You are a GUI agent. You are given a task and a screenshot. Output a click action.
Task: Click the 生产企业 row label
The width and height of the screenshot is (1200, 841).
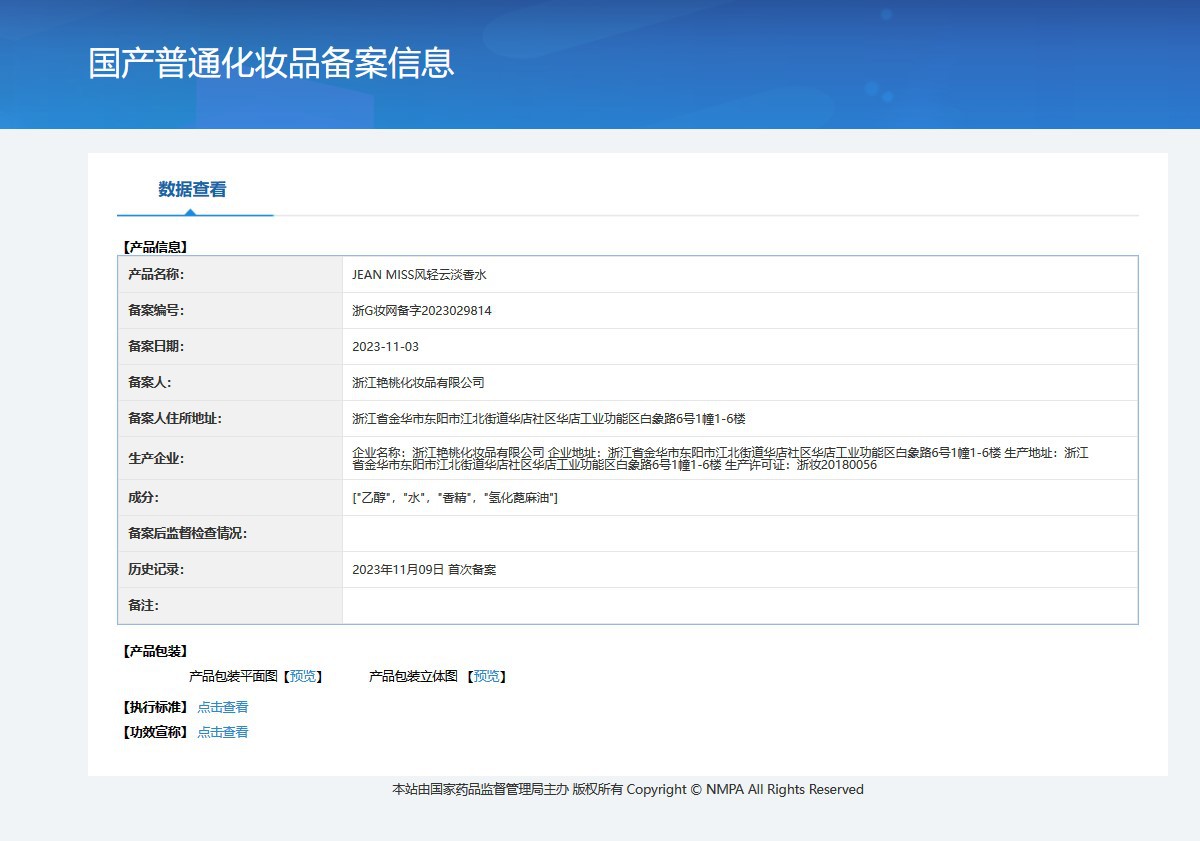click(x=156, y=459)
